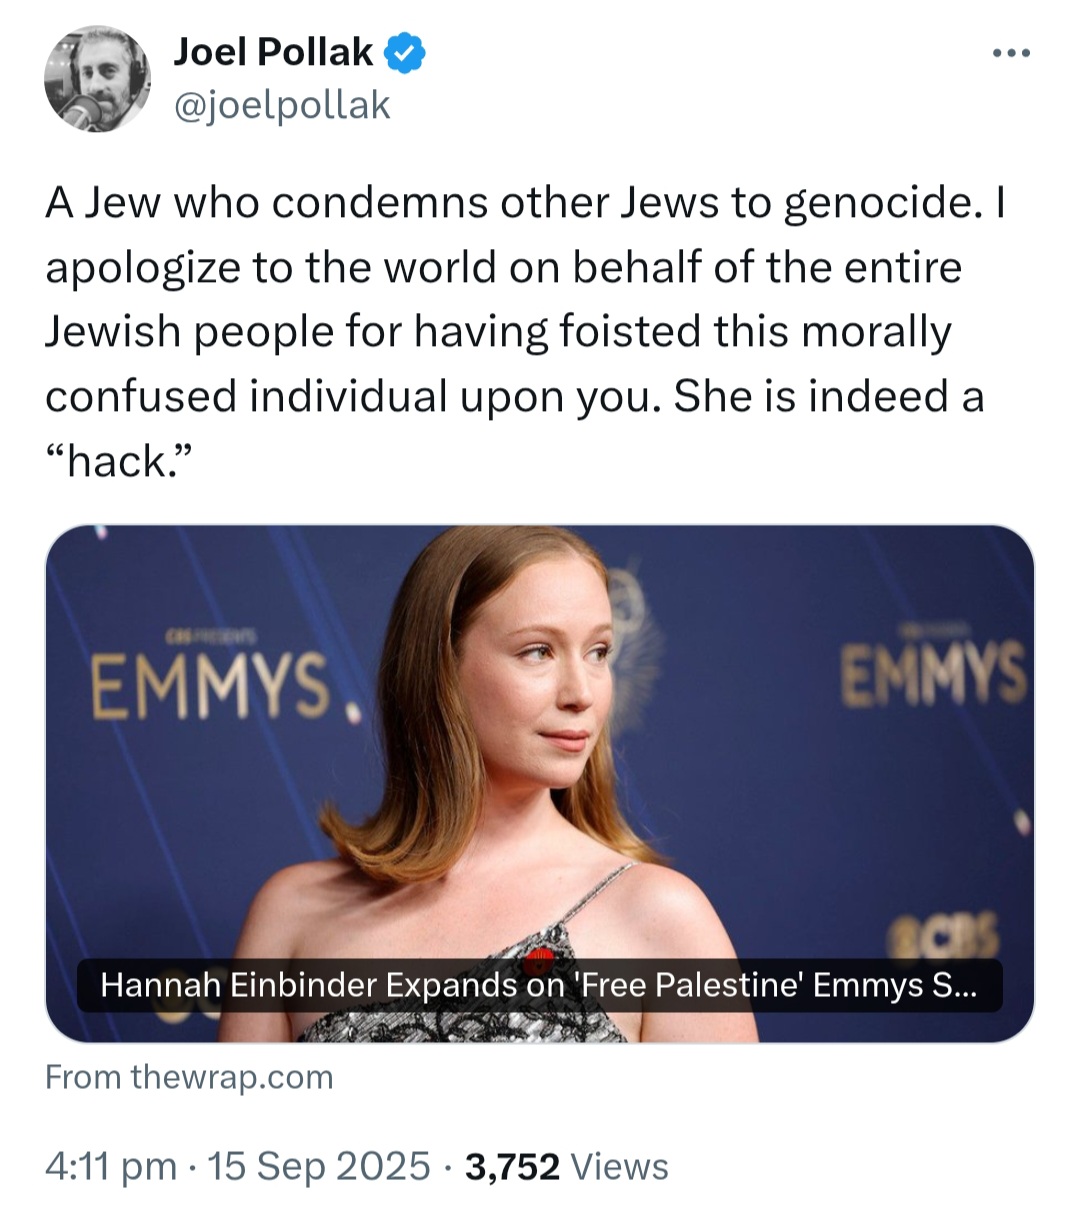The image size is (1080, 1210).
Task: Click the quoted word "hack." in the tweet
Action: [x=117, y=461]
